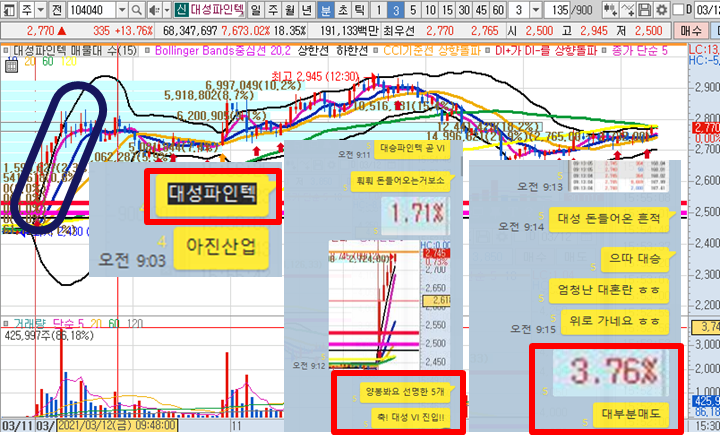Click the 상한선 upper band legend text
This screenshot has height=435, width=720.
[x=314, y=50]
